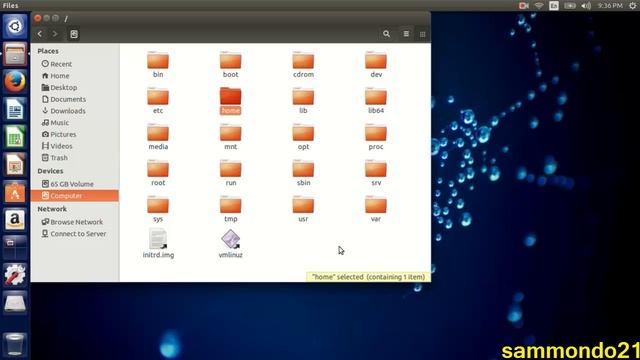Open Amazon launcher icon

click(x=15, y=220)
